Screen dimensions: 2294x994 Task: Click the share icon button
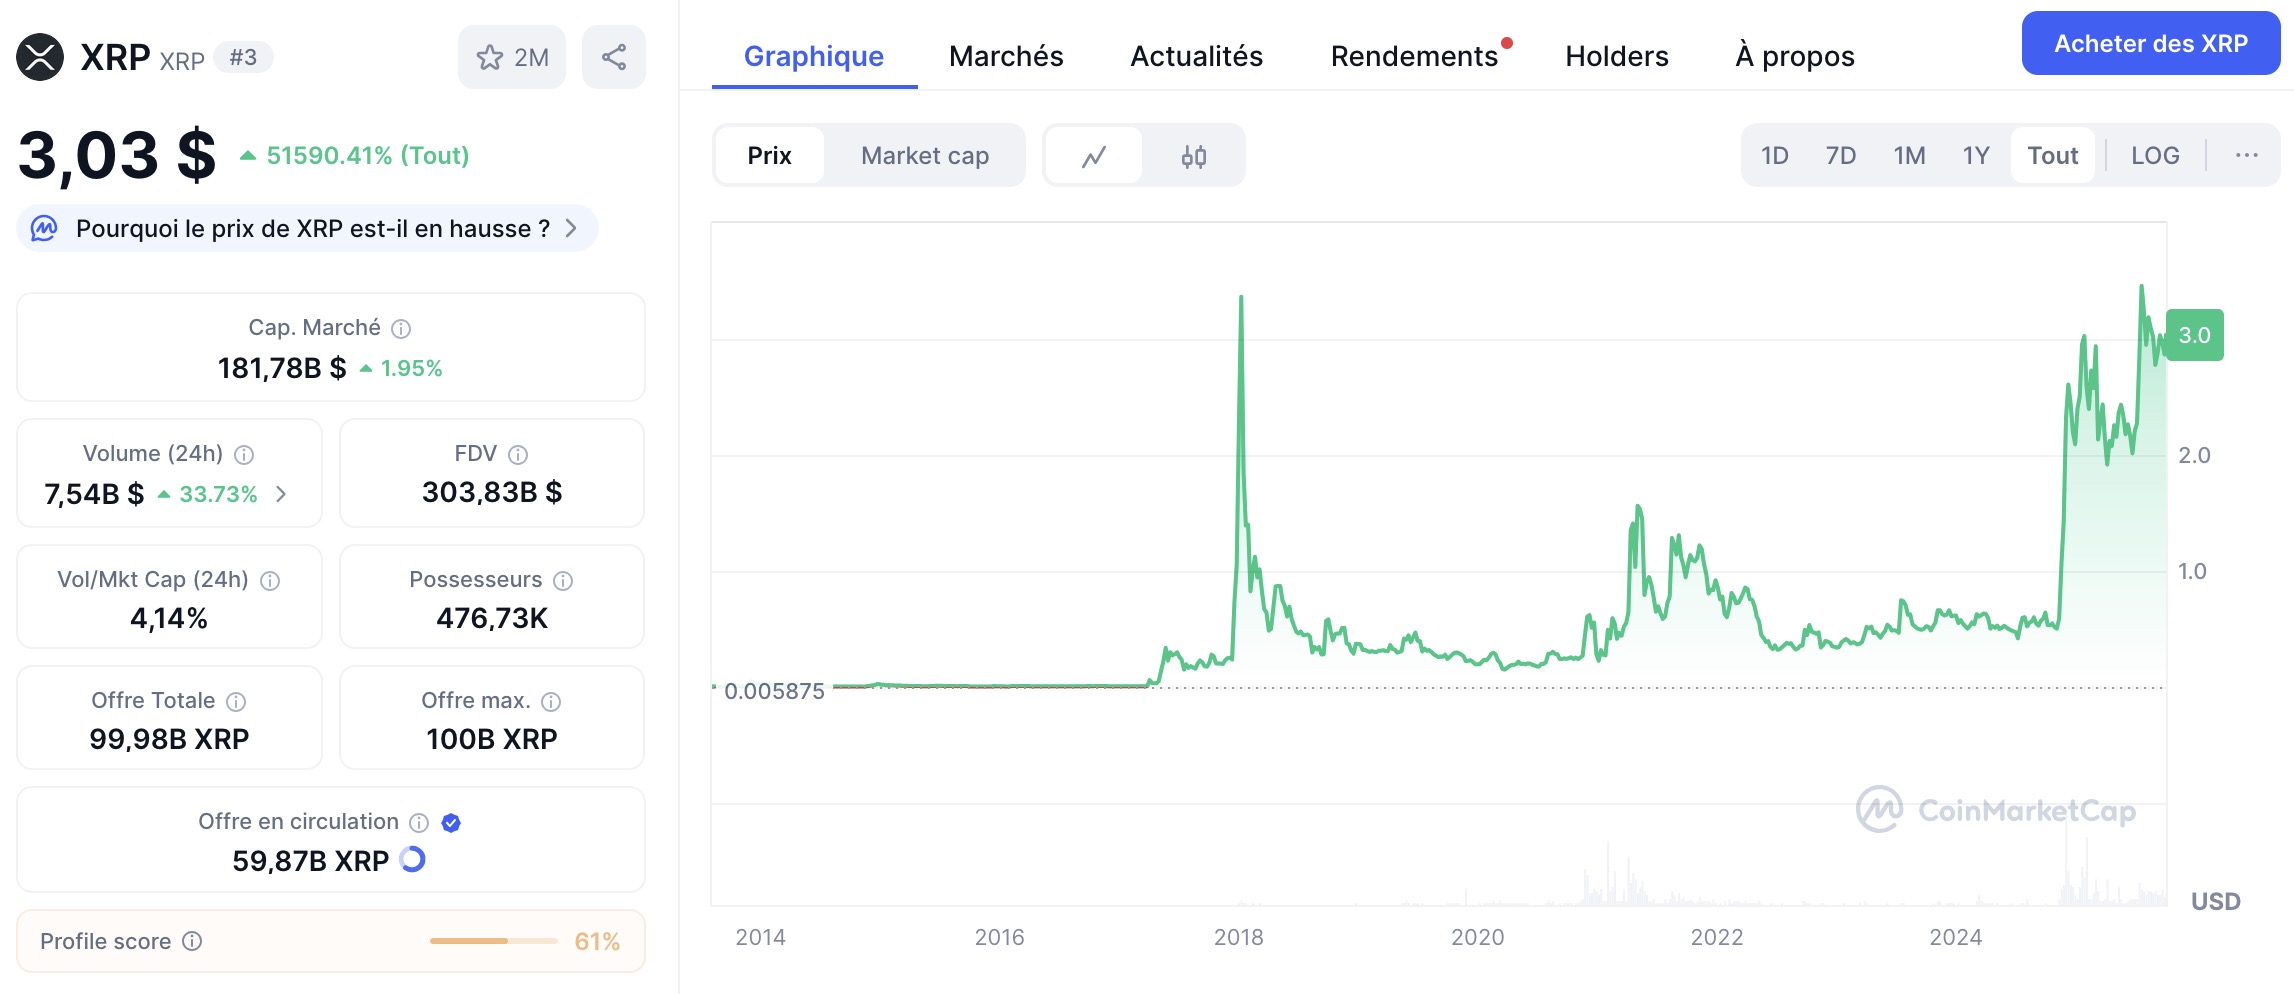[614, 57]
